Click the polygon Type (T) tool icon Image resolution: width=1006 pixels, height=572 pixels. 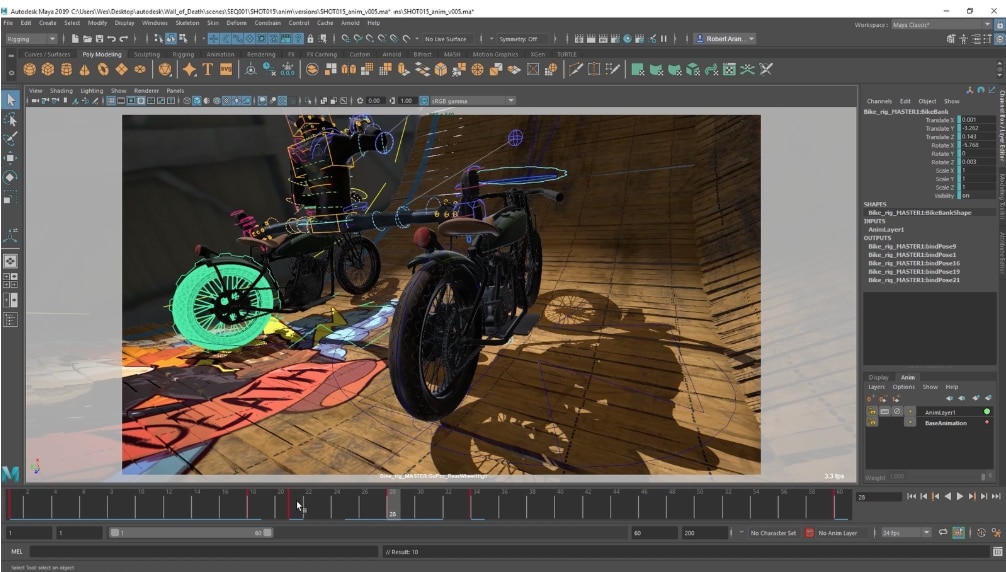(208, 69)
